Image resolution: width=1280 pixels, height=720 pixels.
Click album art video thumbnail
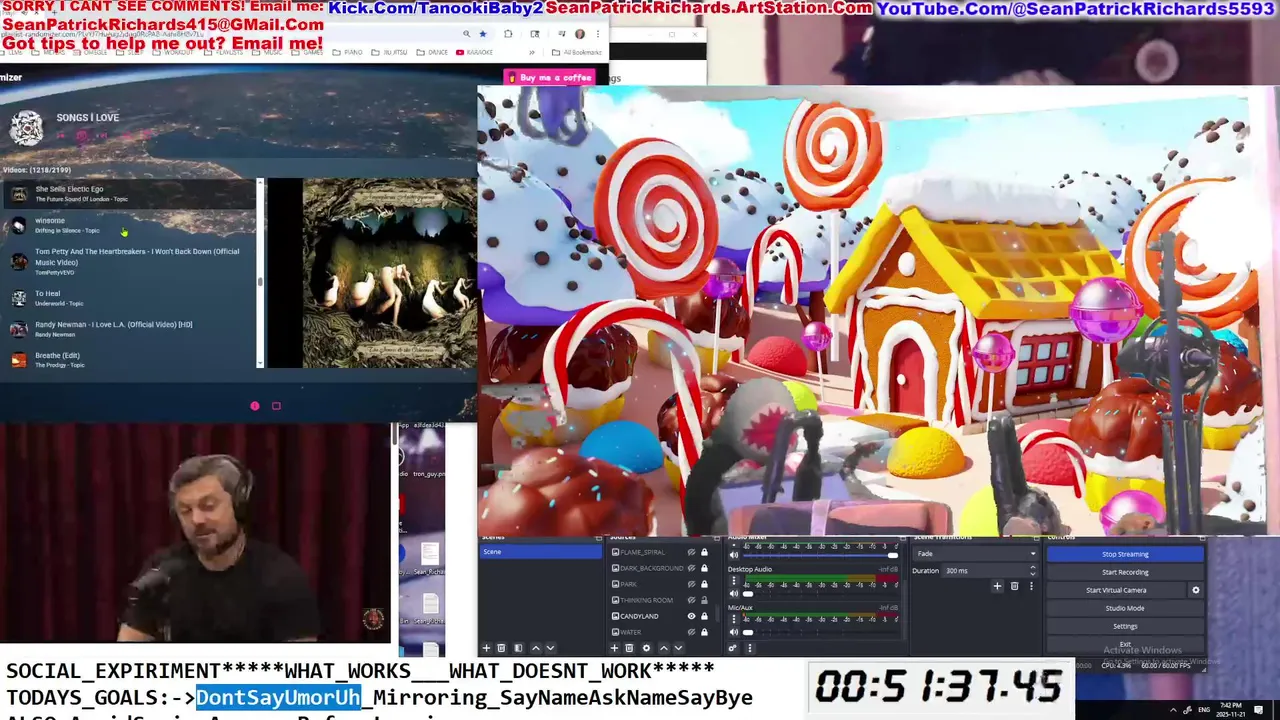click(x=389, y=273)
